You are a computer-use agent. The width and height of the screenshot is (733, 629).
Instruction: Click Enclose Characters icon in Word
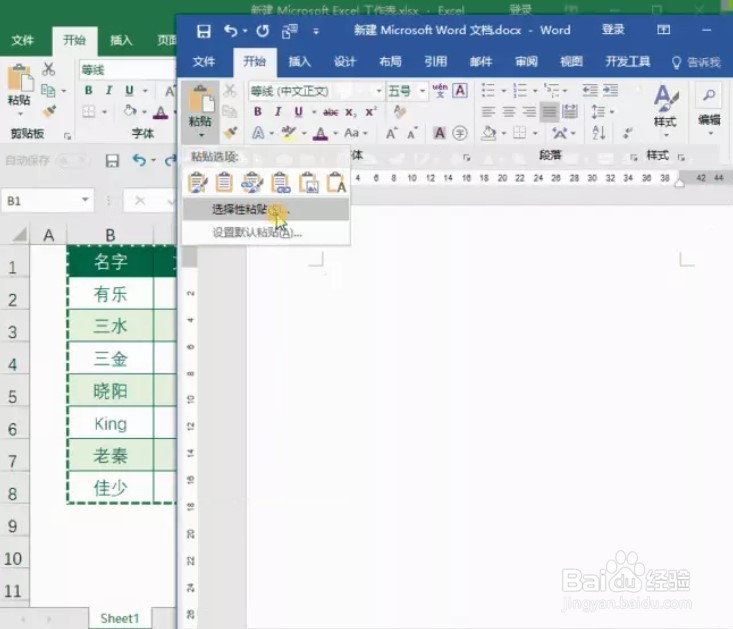coord(460,133)
